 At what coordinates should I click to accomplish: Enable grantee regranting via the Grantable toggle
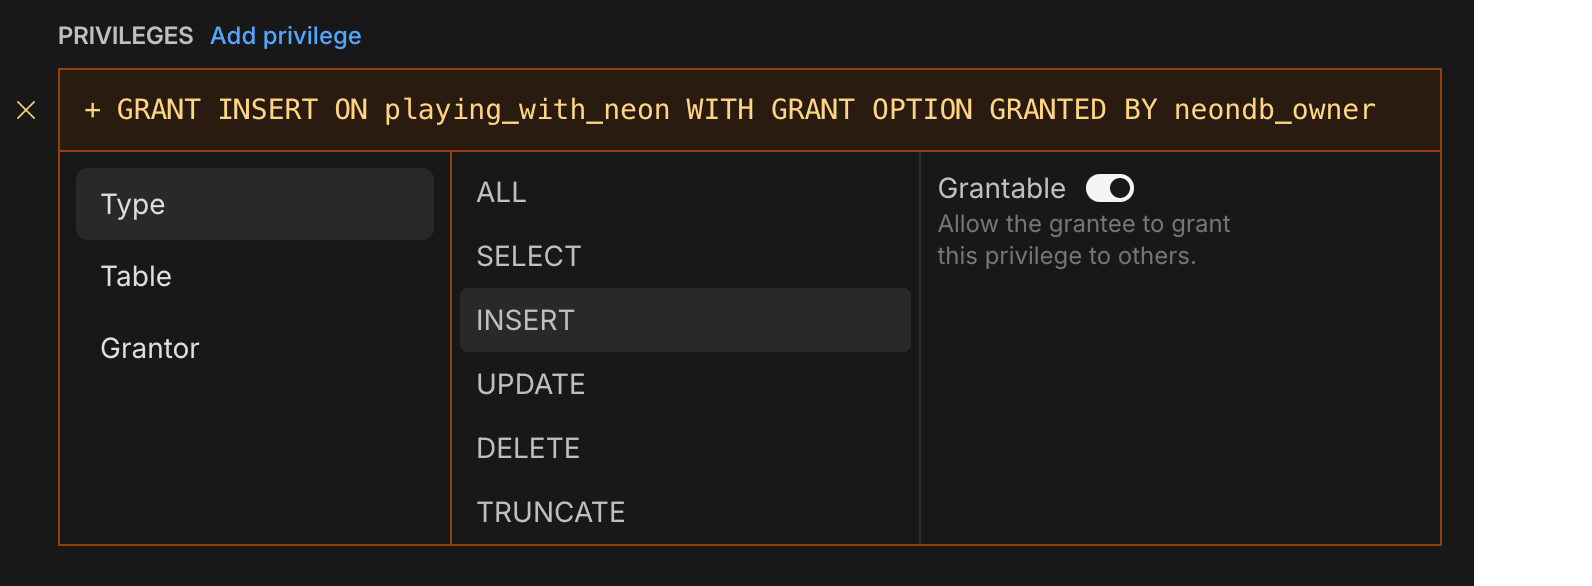tap(1109, 188)
